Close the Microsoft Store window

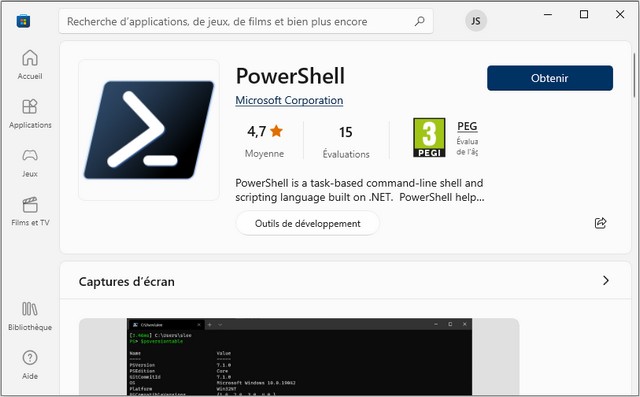pyautogui.click(x=620, y=15)
